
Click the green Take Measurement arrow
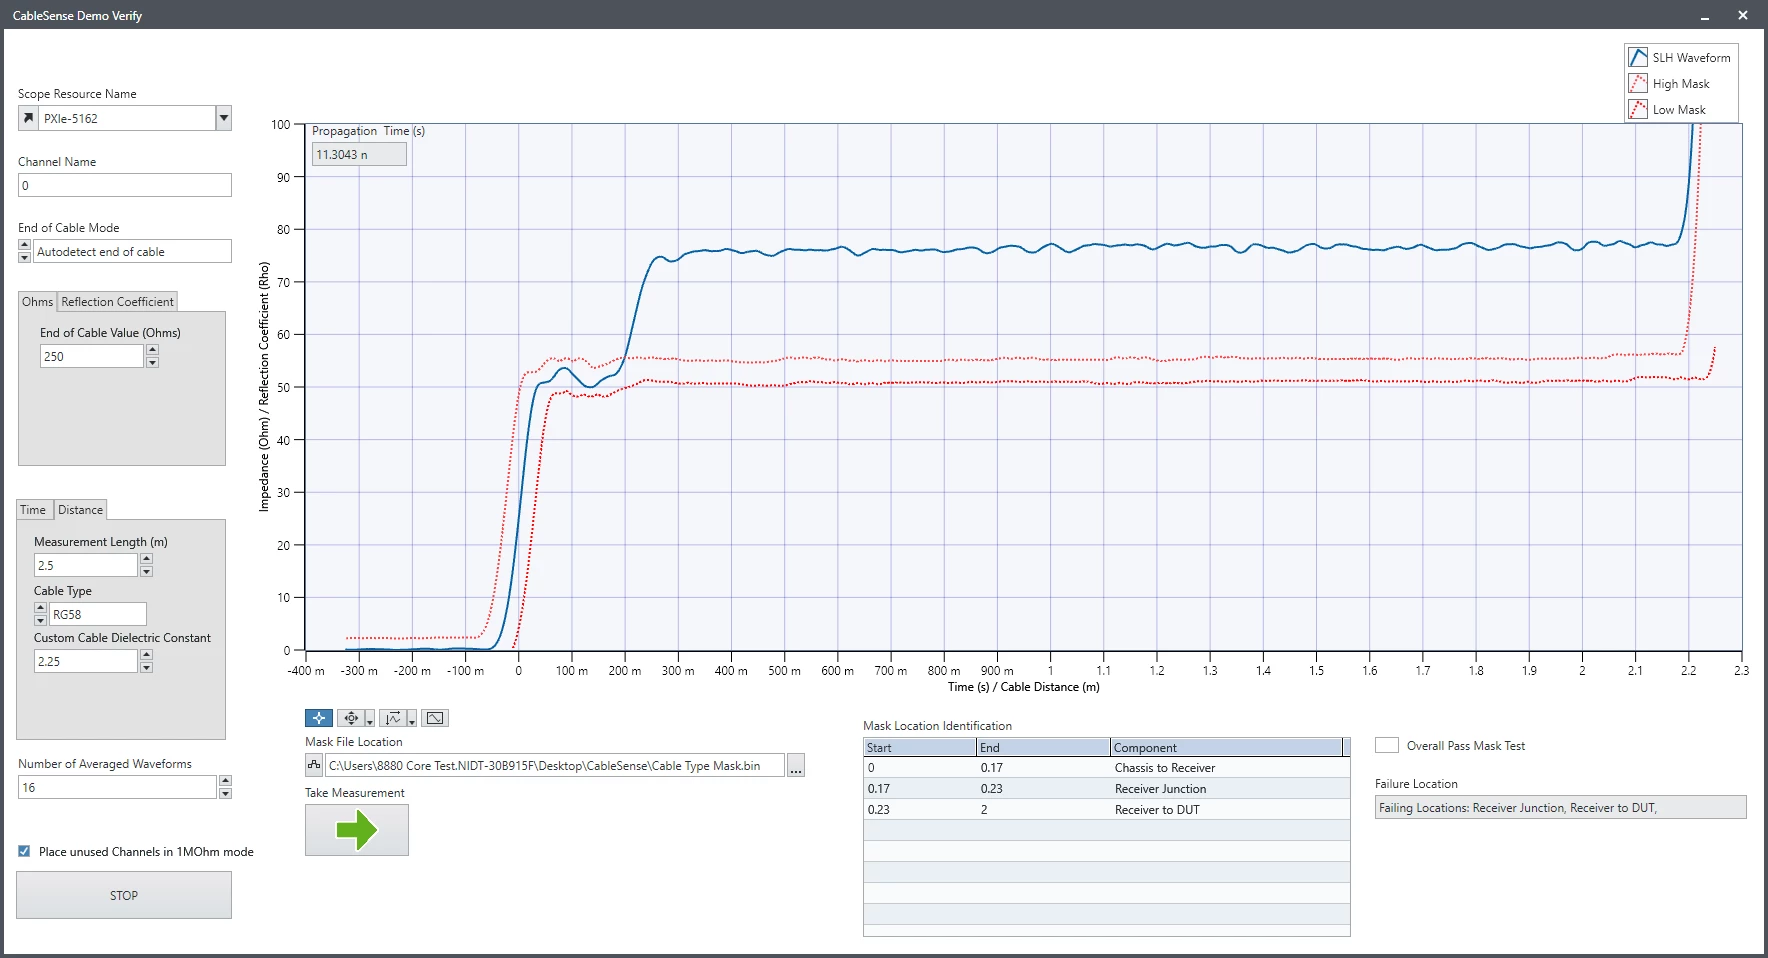click(357, 830)
